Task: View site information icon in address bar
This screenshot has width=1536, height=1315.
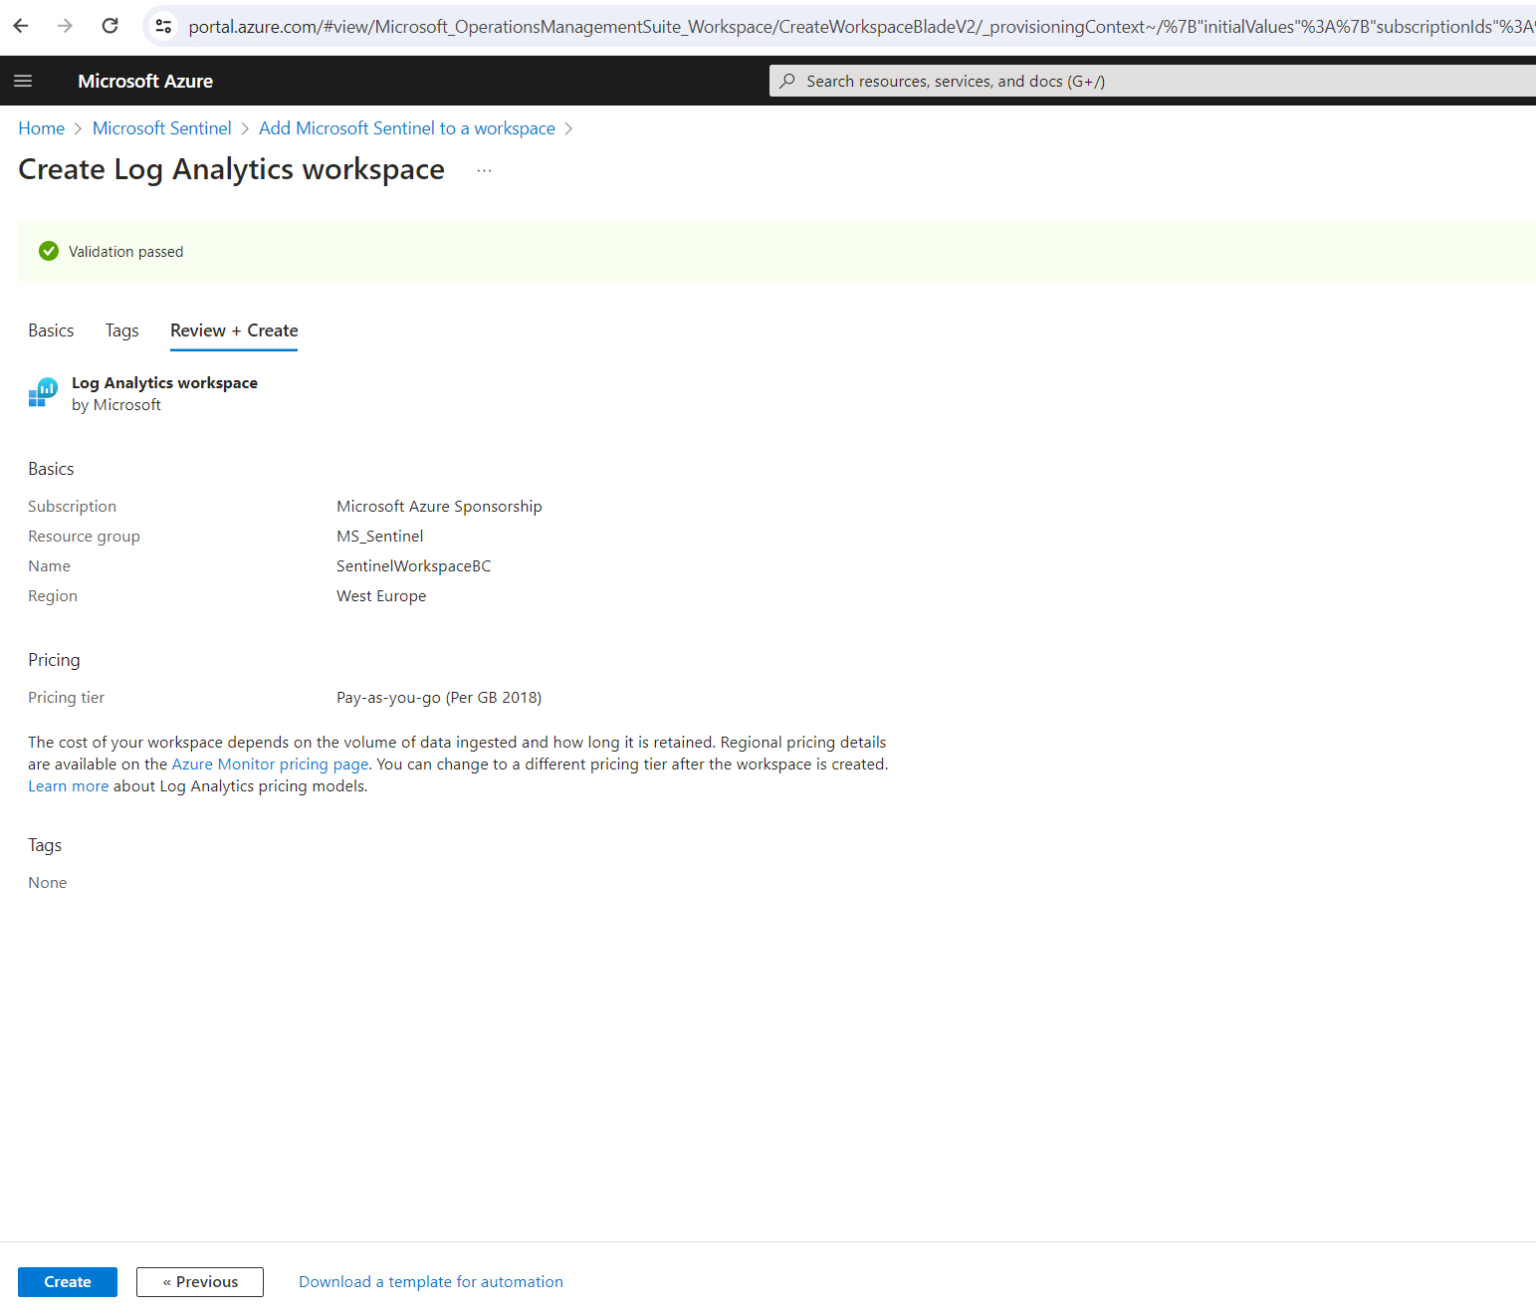Action: point(163,26)
